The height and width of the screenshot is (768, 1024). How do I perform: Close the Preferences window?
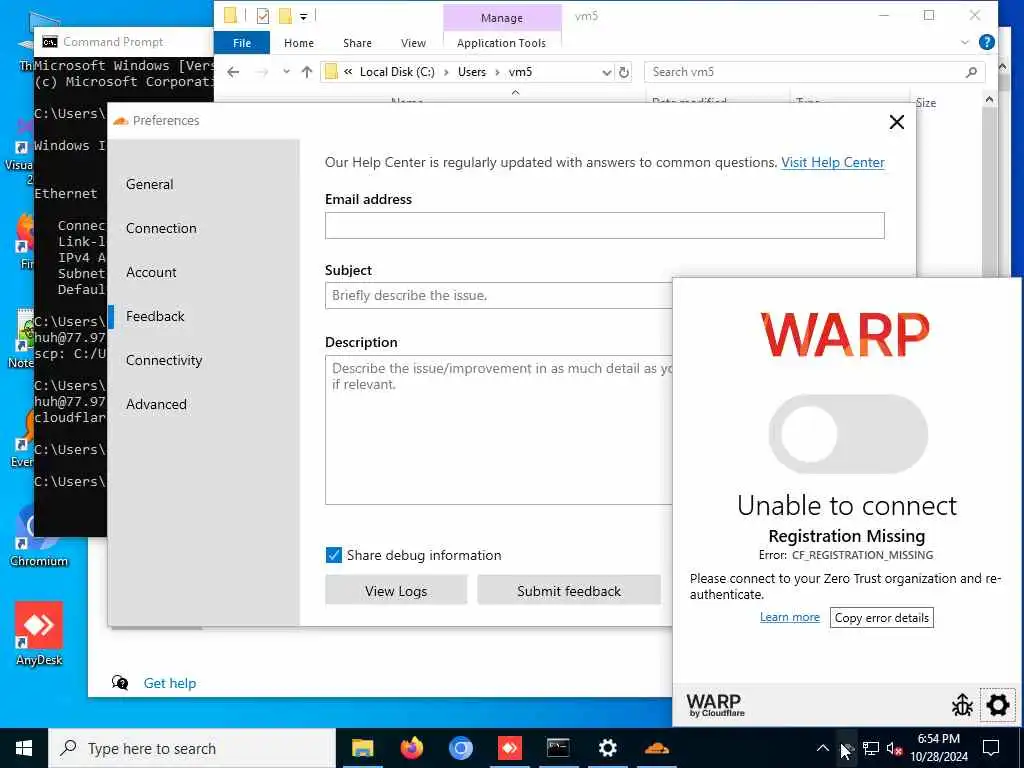897,122
